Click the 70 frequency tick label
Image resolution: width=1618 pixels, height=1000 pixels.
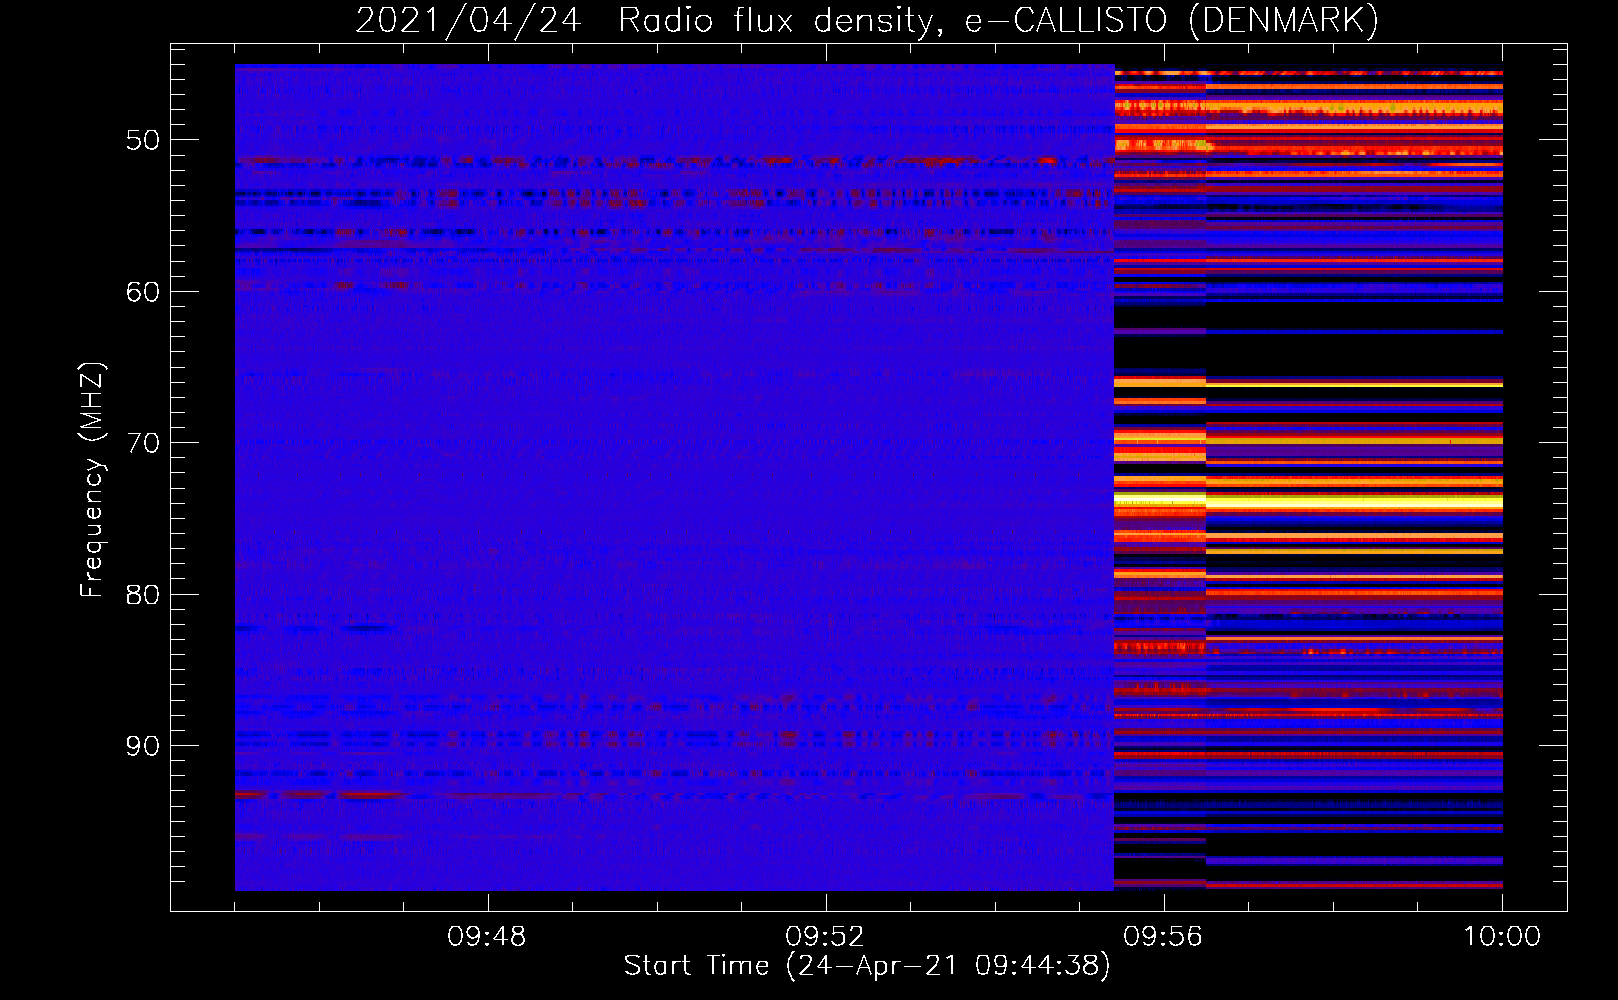click(x=143, y=443)
